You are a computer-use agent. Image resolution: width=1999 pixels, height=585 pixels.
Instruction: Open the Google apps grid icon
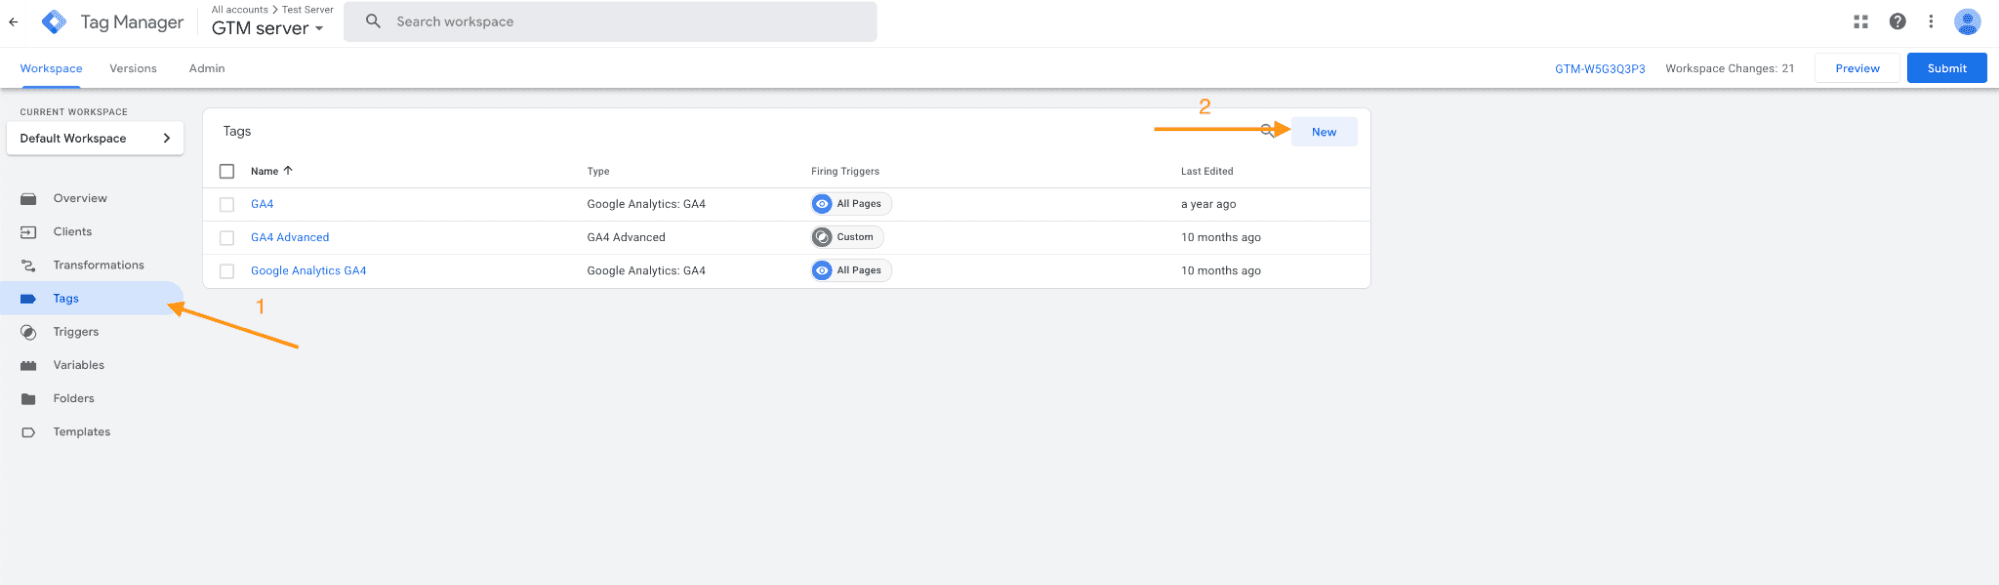pyautogui.click(x=1861, y=22)
